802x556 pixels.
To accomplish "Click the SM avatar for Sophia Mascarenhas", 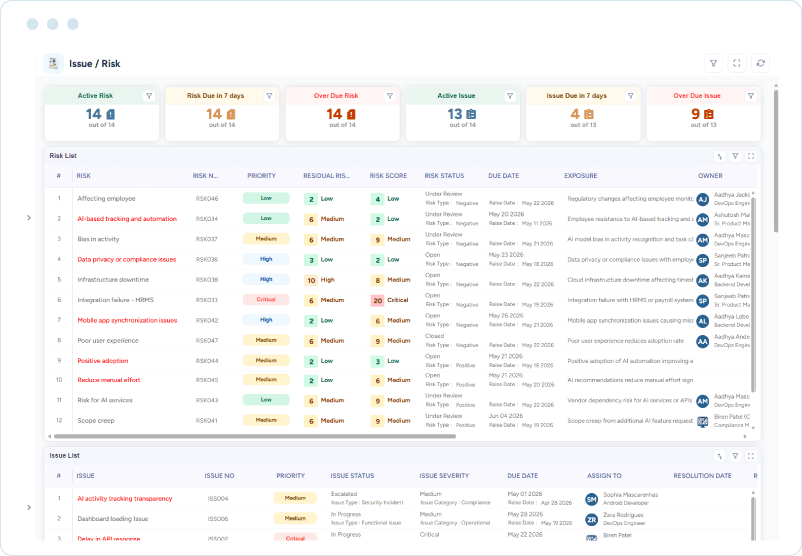I will (x=592, y=499).
